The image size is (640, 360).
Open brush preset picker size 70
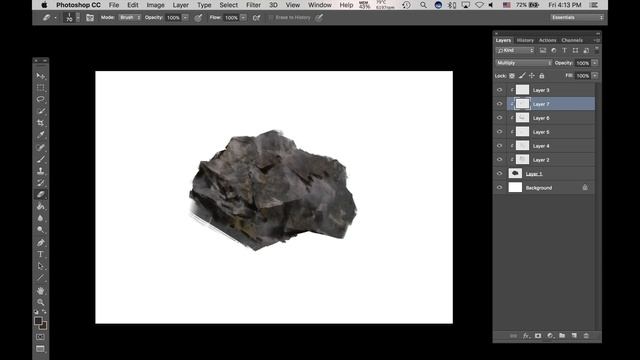72,18
